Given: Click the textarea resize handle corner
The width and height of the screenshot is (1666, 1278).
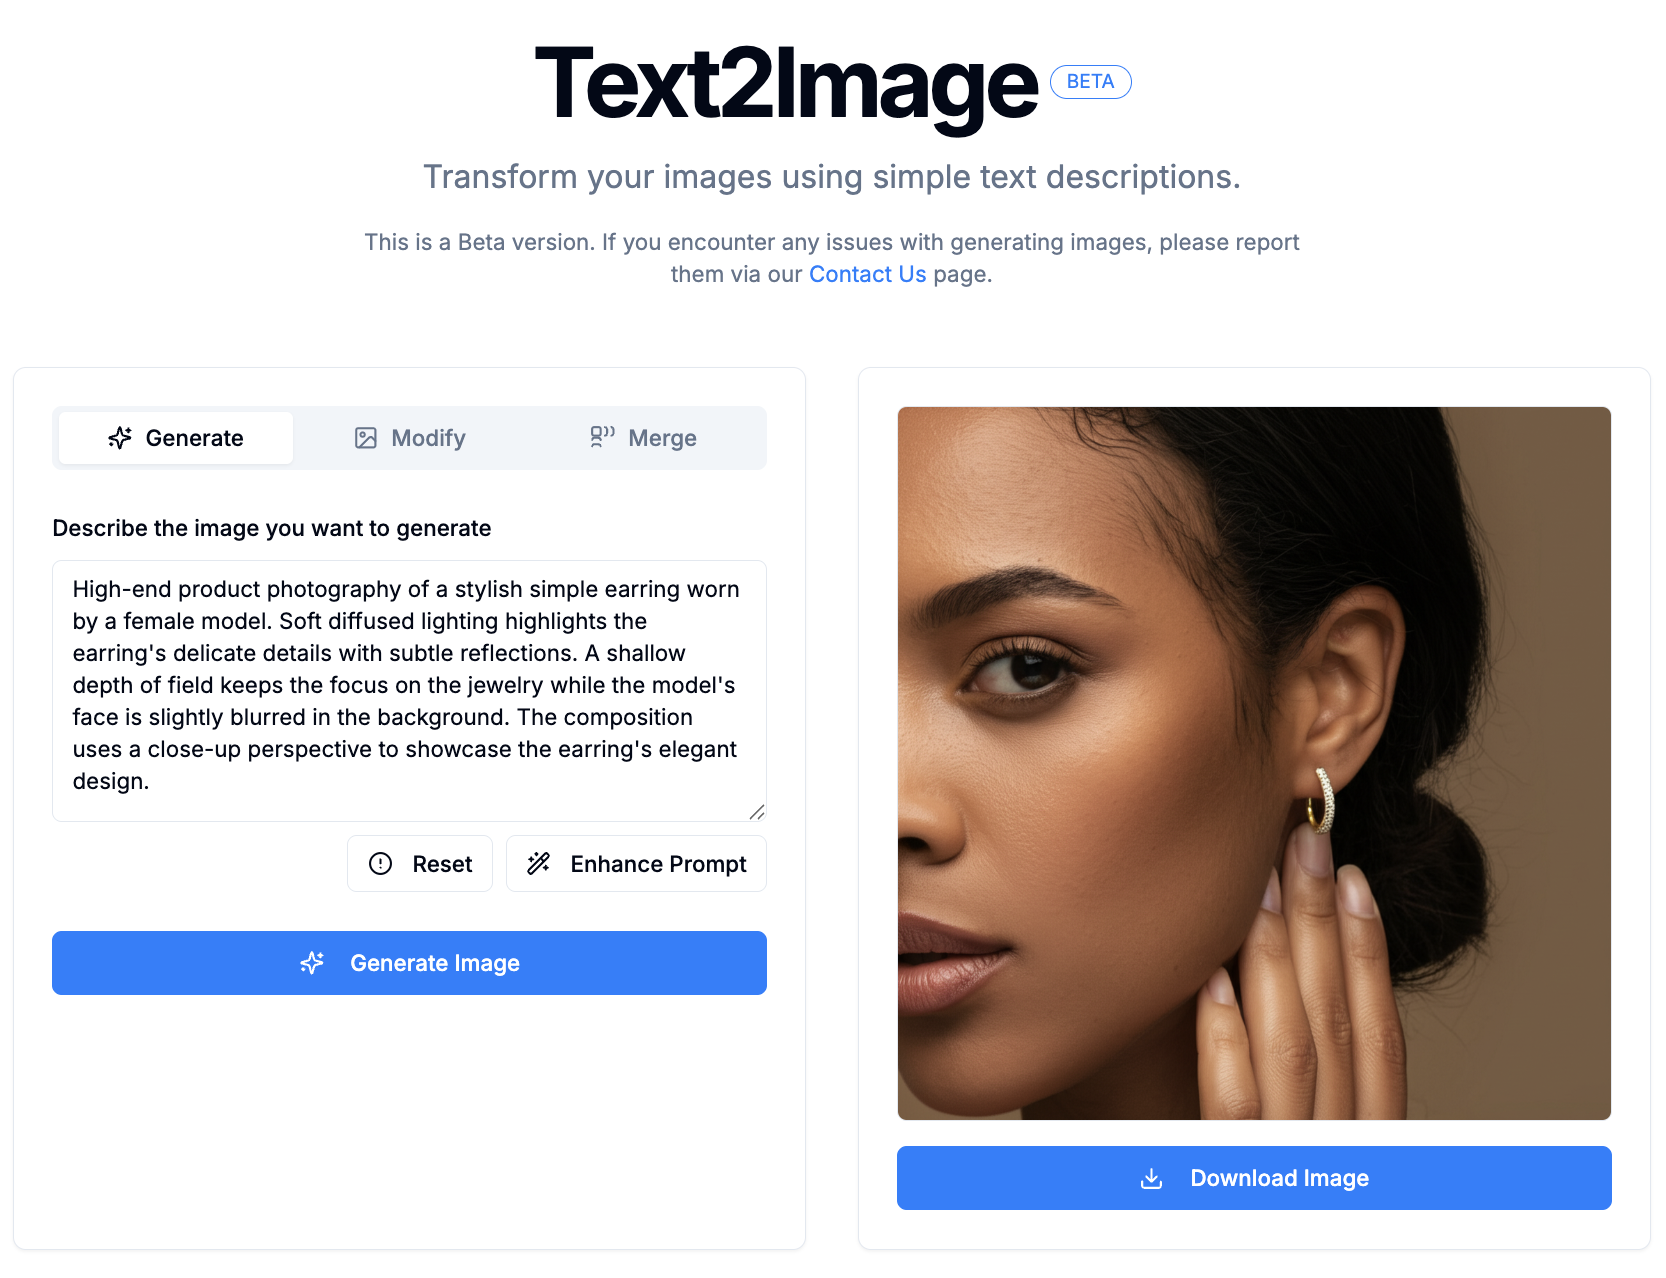Looking at the screenshot, I should click(x=757, y=812).
